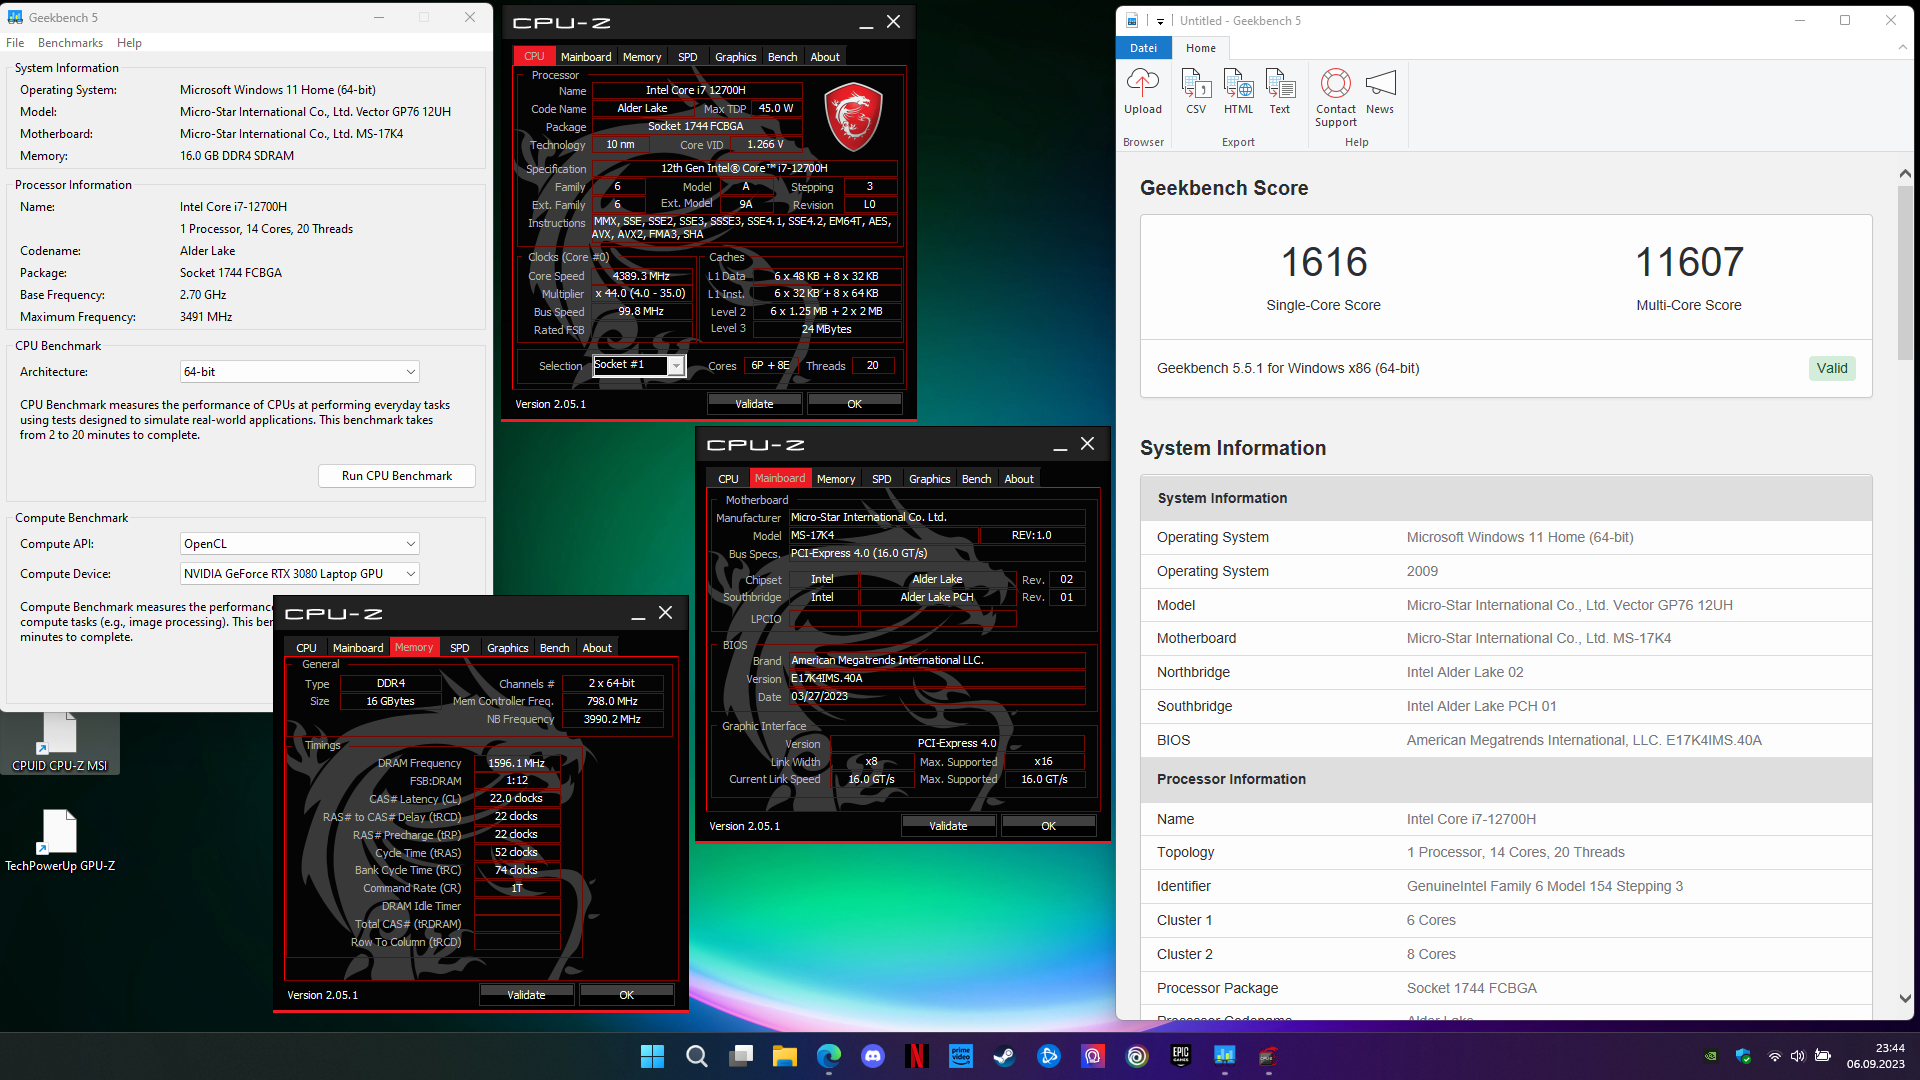Image resolution: width=1920 pixels, height=1080 pixels.
Task: Switch to Geekbench on the taskbar
Action: (x=1225, y=1056)
